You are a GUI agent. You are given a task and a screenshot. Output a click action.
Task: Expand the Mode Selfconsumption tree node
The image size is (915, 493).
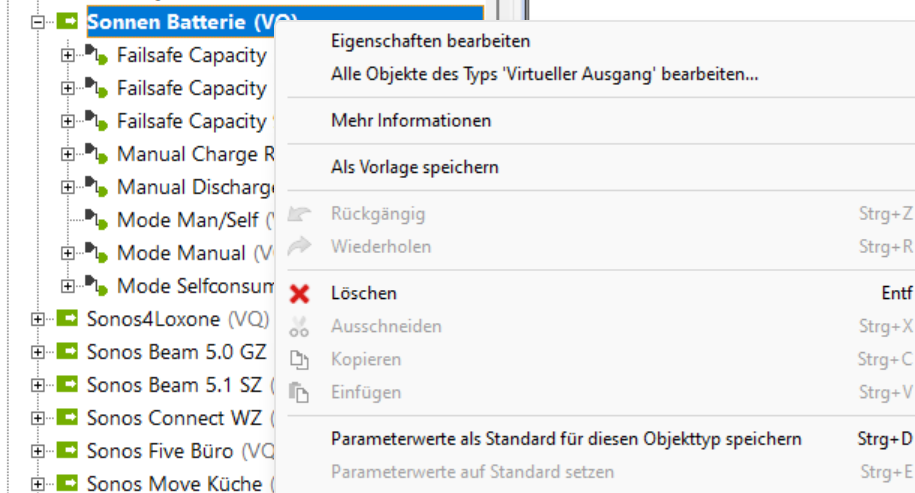(68, 286)
